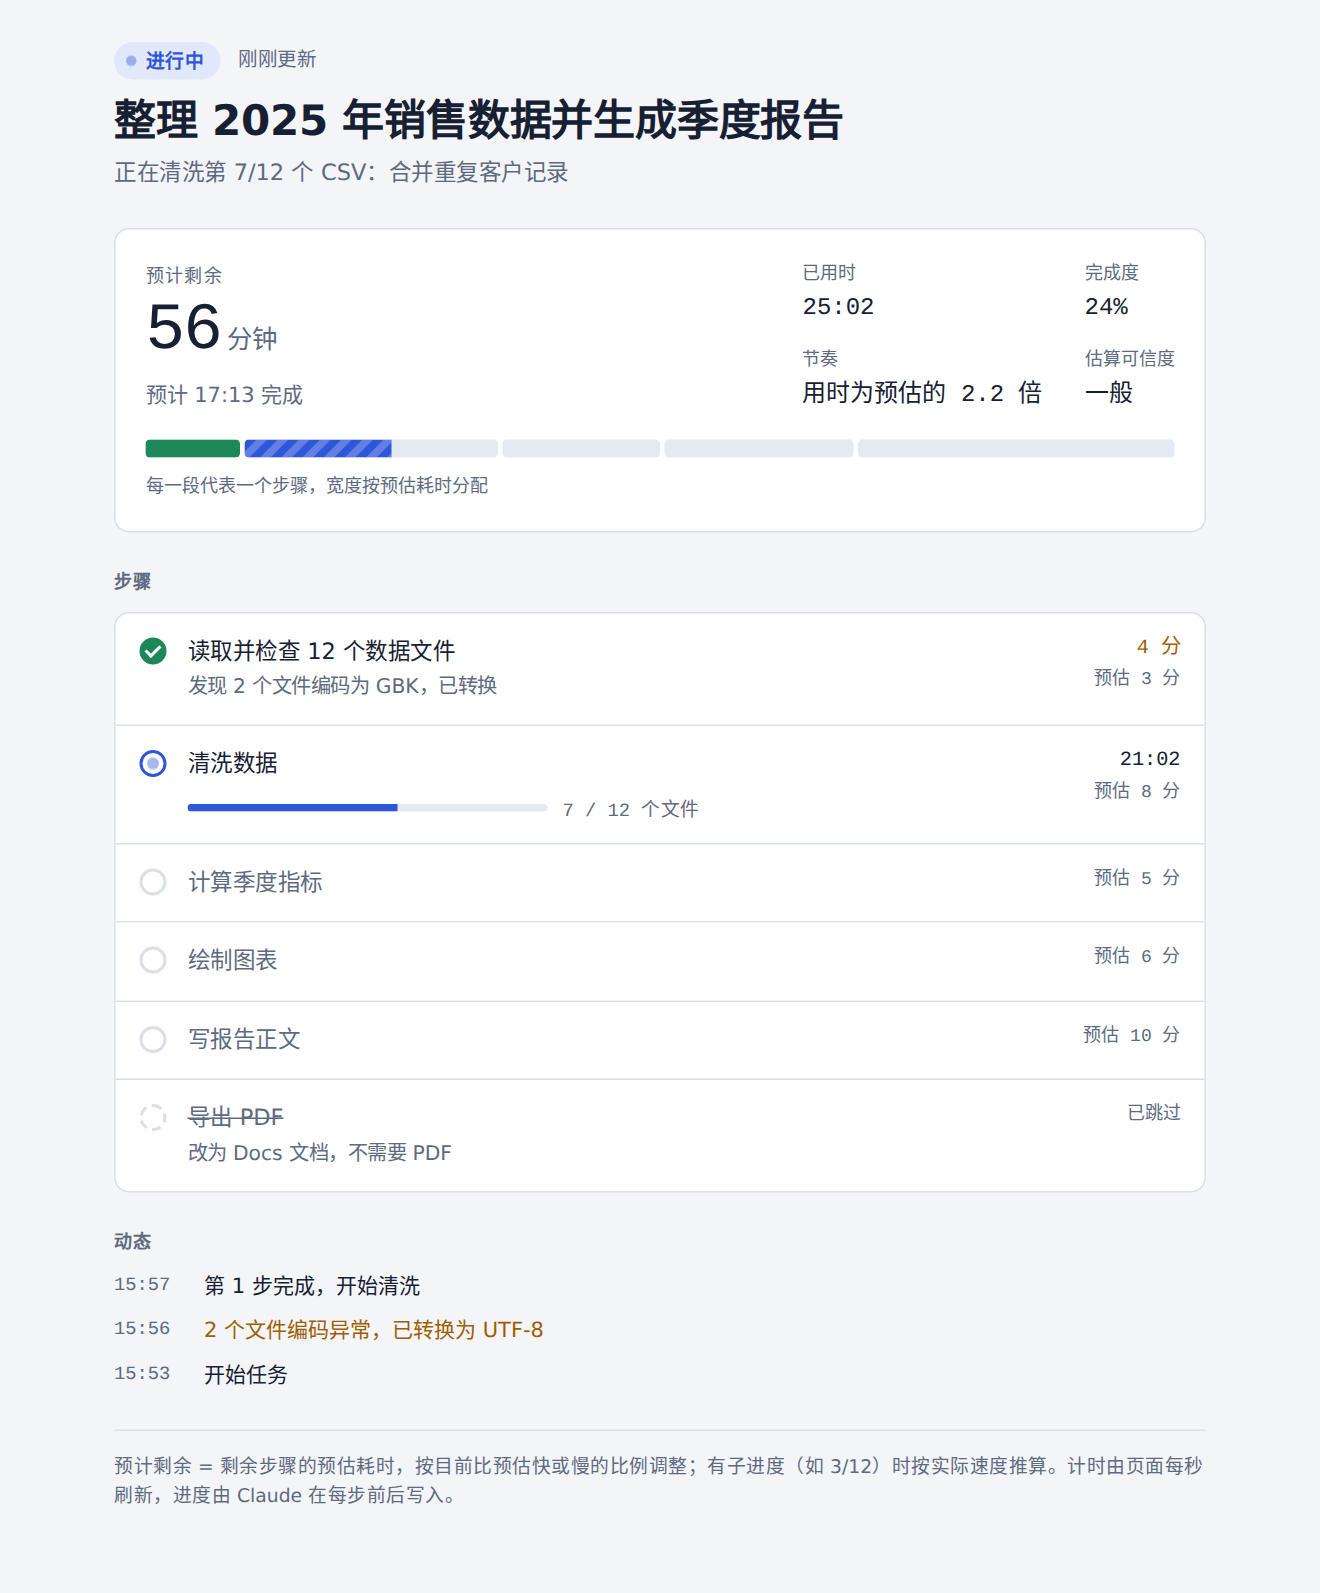The width and height of the screenshot is (1320, 1593).
Task: Click the 预估 5 分 estimate
Action: (x=1137, y=878)
